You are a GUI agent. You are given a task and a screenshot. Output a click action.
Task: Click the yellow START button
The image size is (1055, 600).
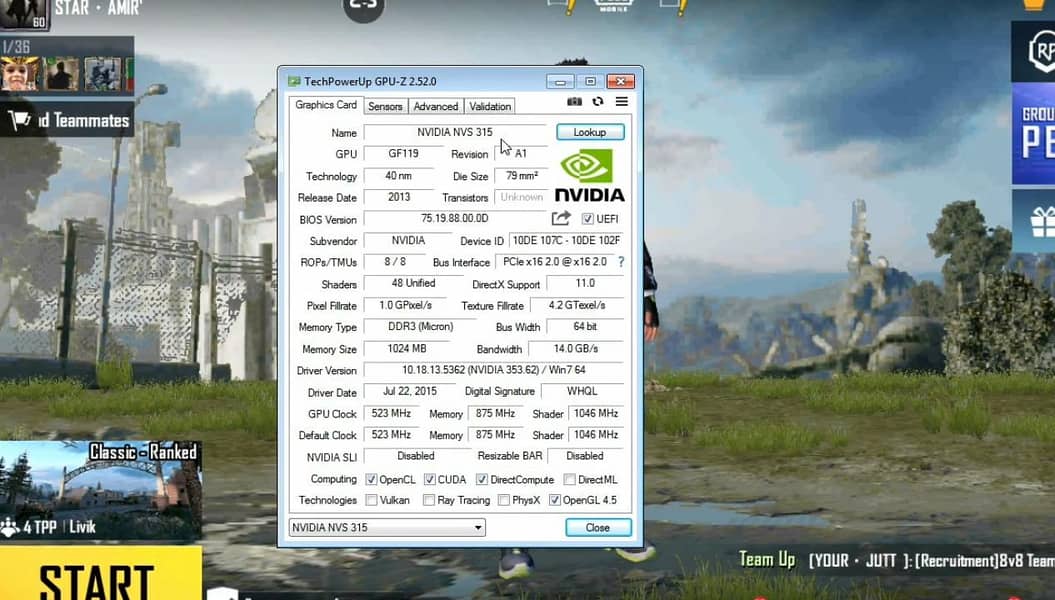coord(100,573)
